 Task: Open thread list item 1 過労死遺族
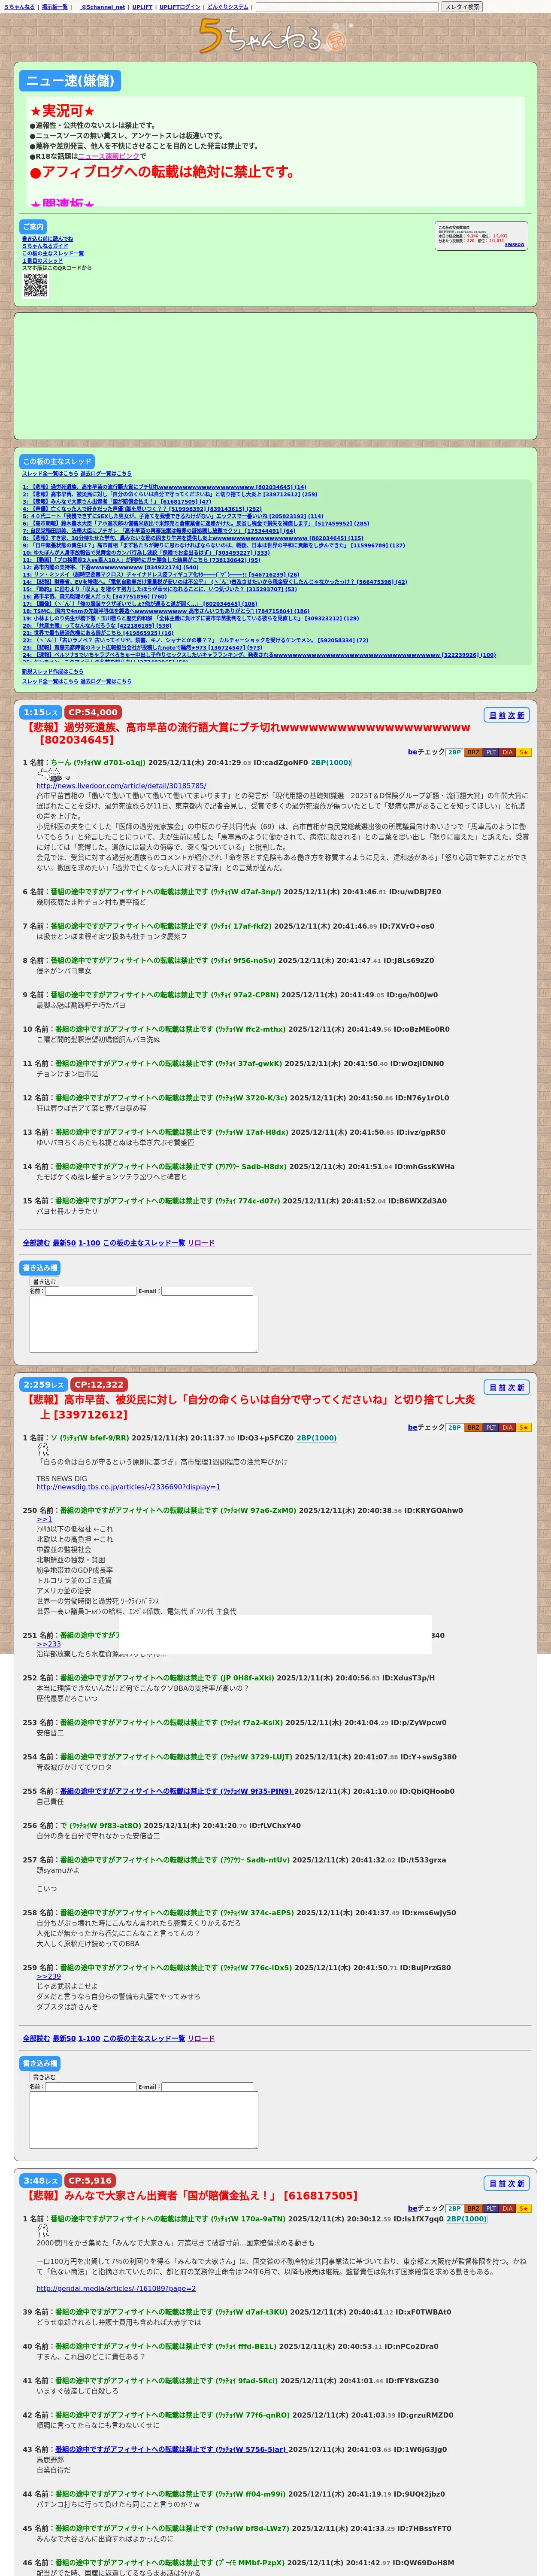click(x=165, y=487)
